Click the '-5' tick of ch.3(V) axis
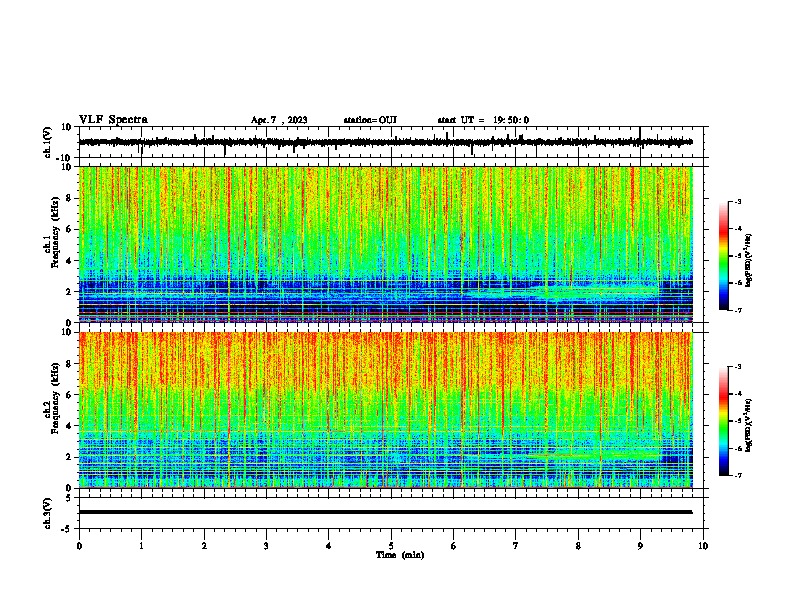This screenshot has width=792, height=612. tap(68, 529)
